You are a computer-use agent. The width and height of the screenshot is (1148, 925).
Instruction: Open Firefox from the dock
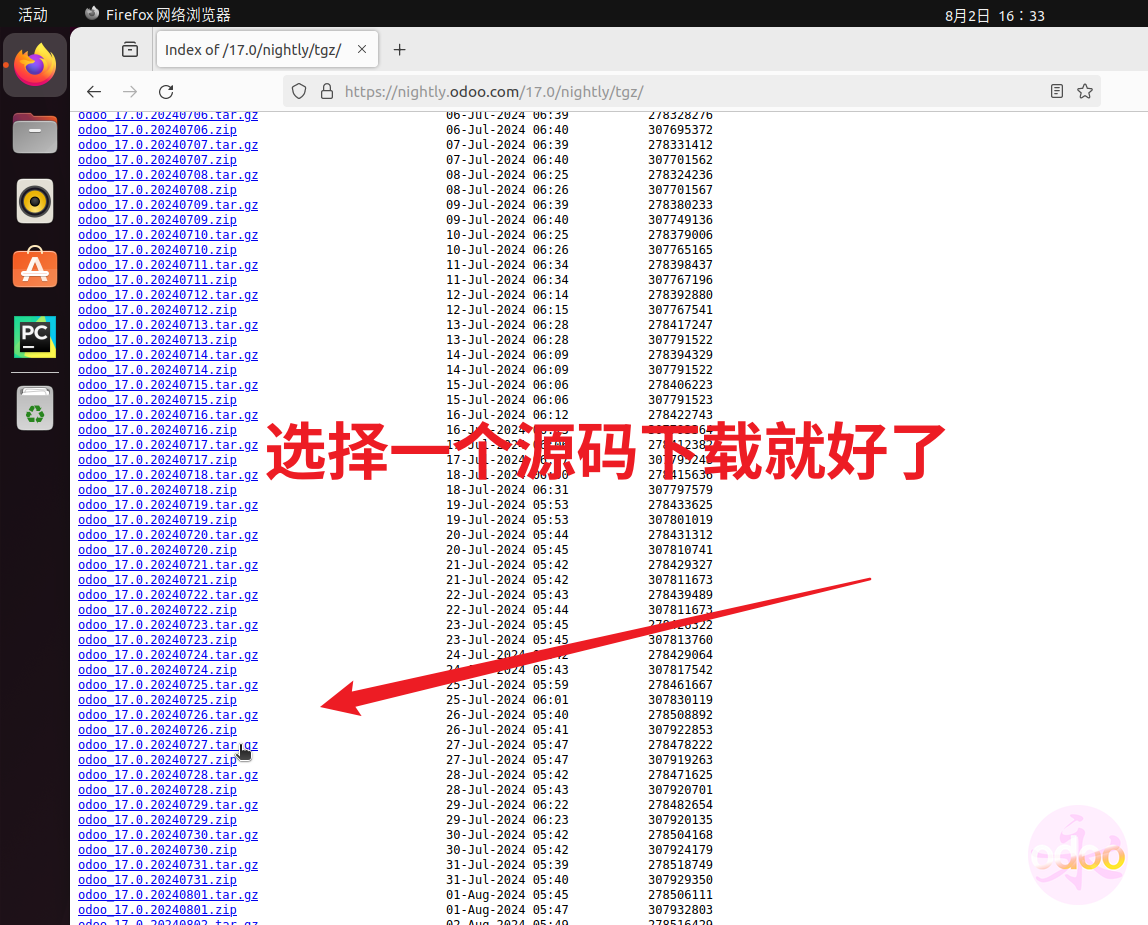[35, 64]
